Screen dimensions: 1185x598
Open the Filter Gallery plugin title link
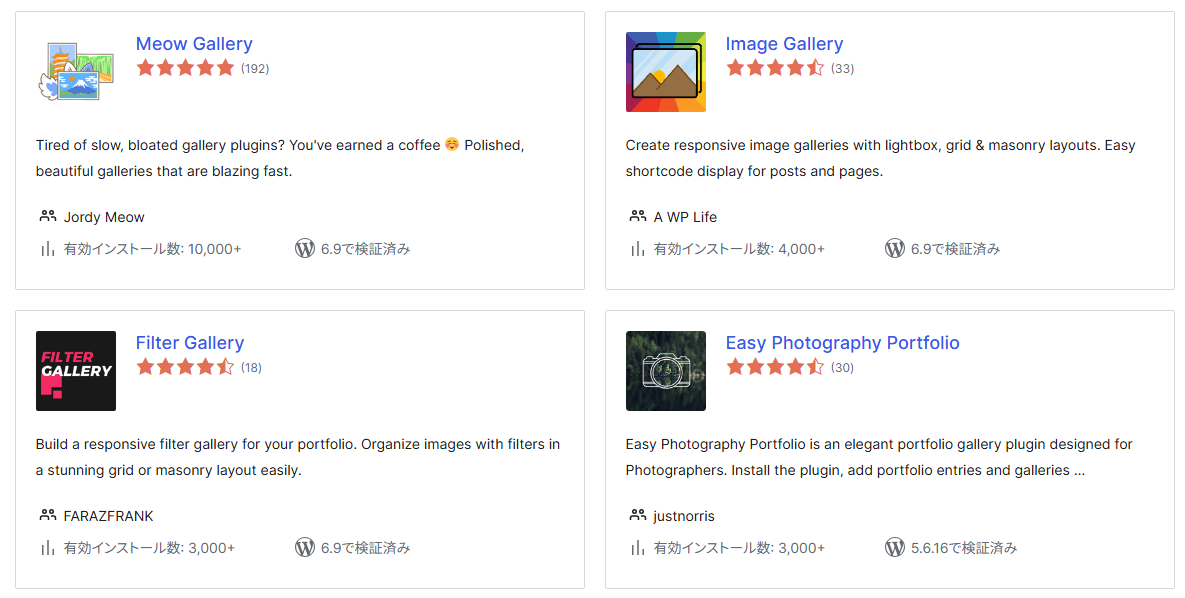tap(190, 343)
